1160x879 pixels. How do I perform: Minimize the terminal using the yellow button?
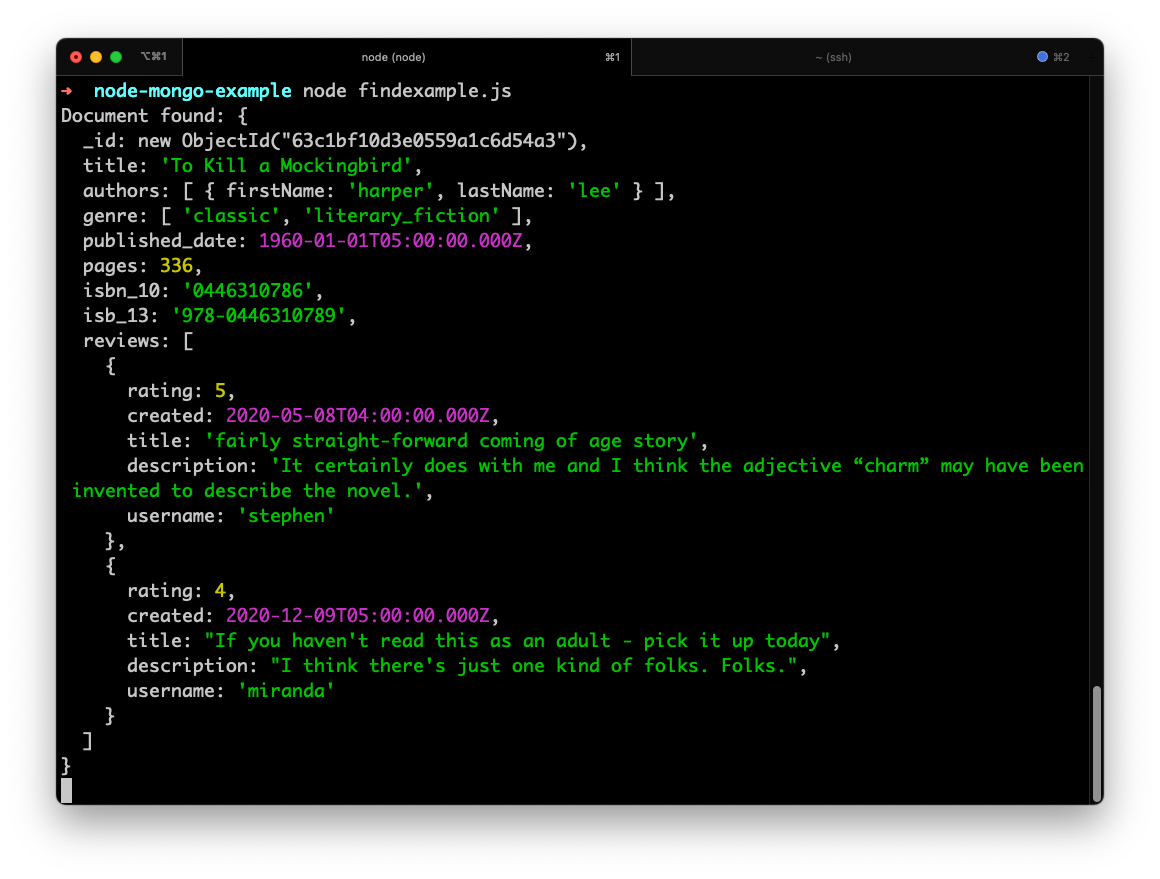95,57
